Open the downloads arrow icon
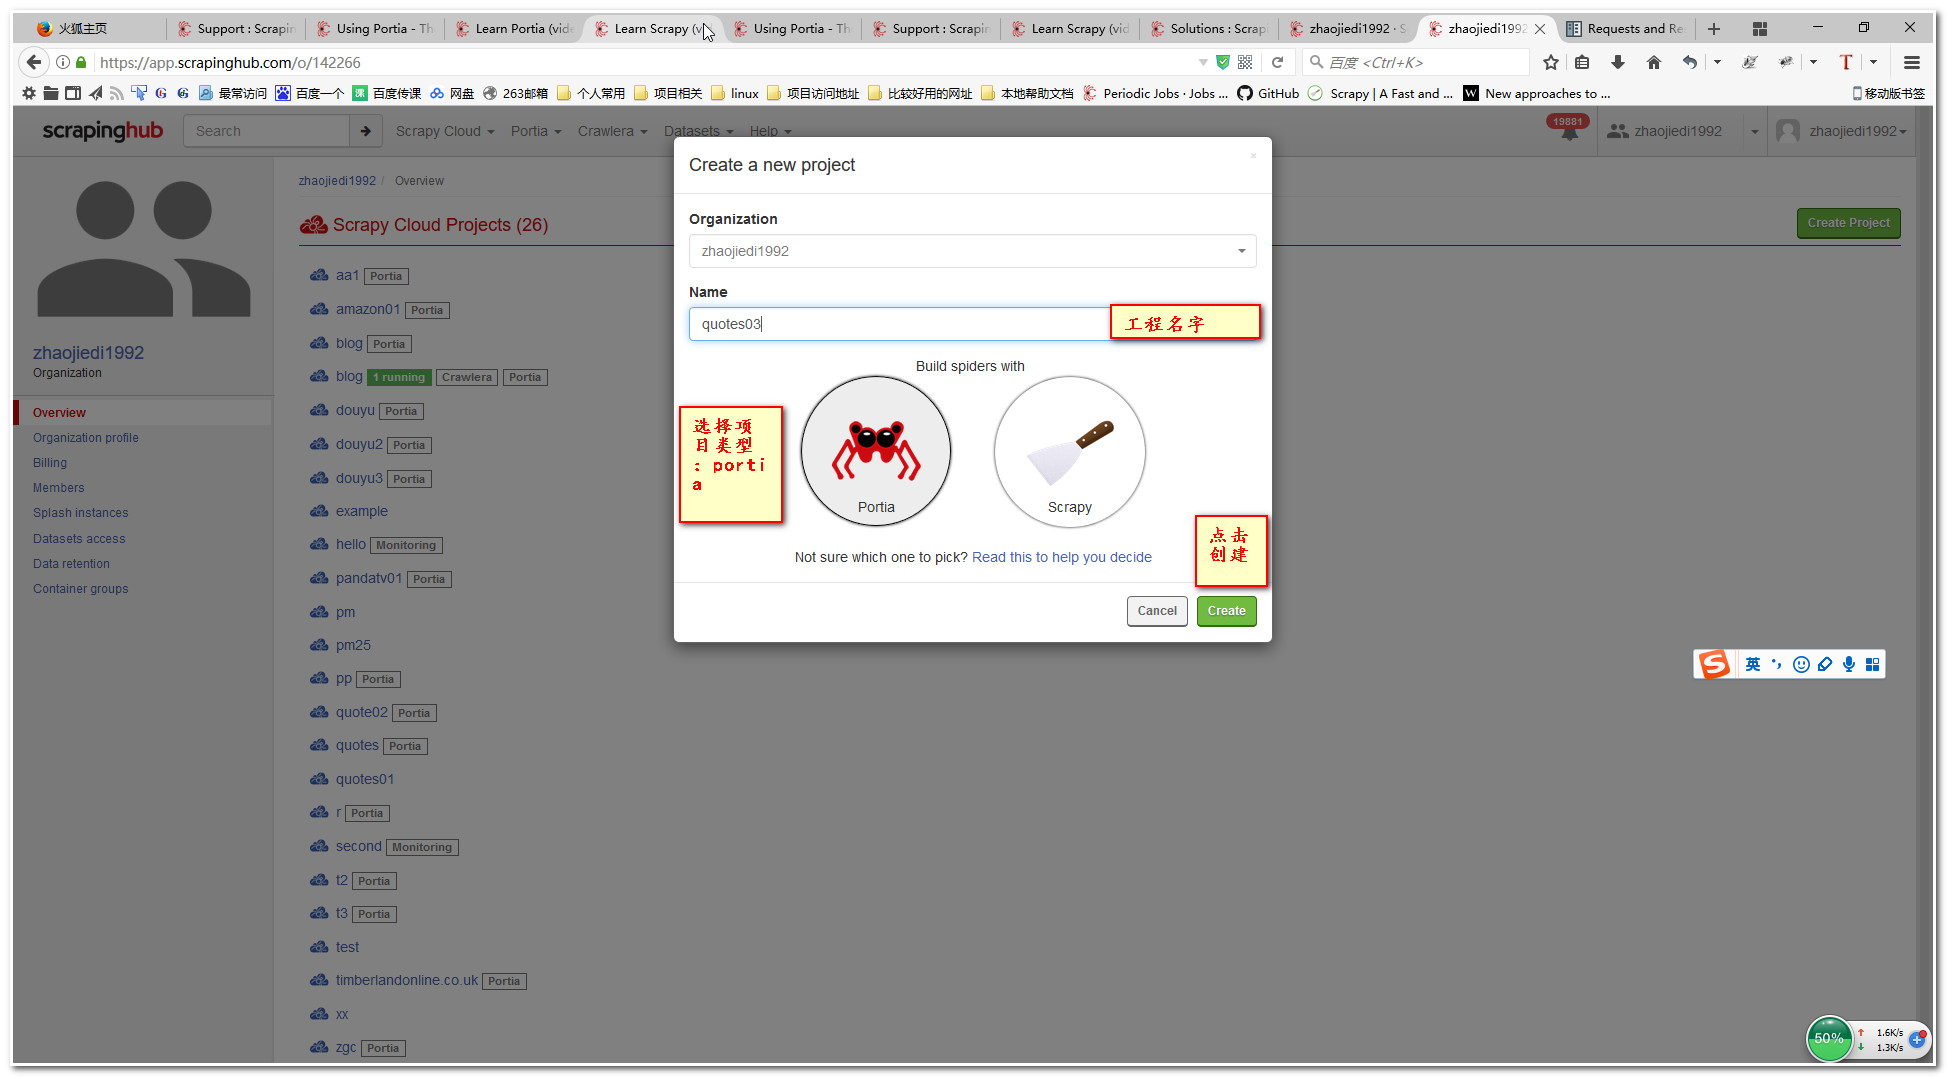 pyautogui.click(x=1618, y=62)
